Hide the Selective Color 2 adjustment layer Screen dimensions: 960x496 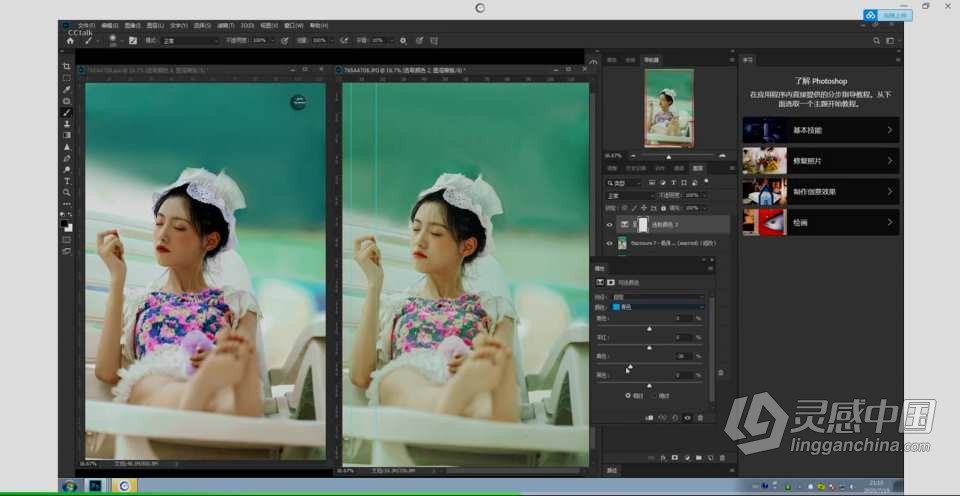coord(609,225)
